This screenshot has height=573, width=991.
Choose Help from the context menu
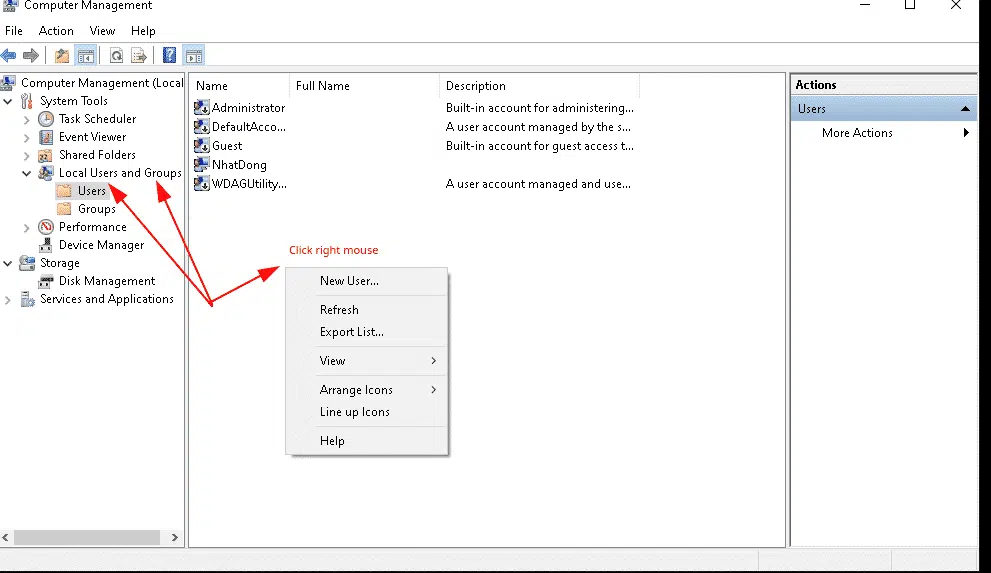point(367,441)
